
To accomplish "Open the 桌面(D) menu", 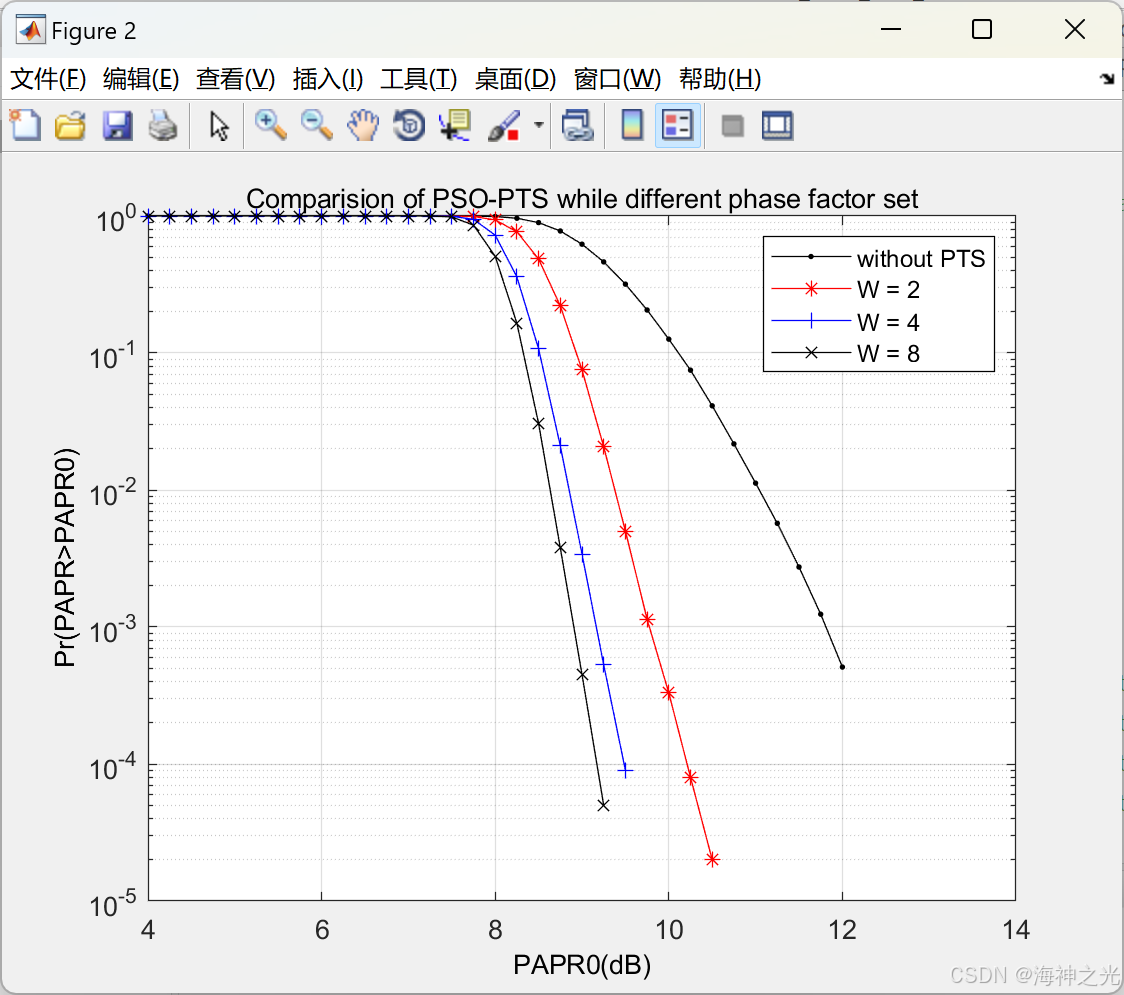I will (x=515, y=79).
